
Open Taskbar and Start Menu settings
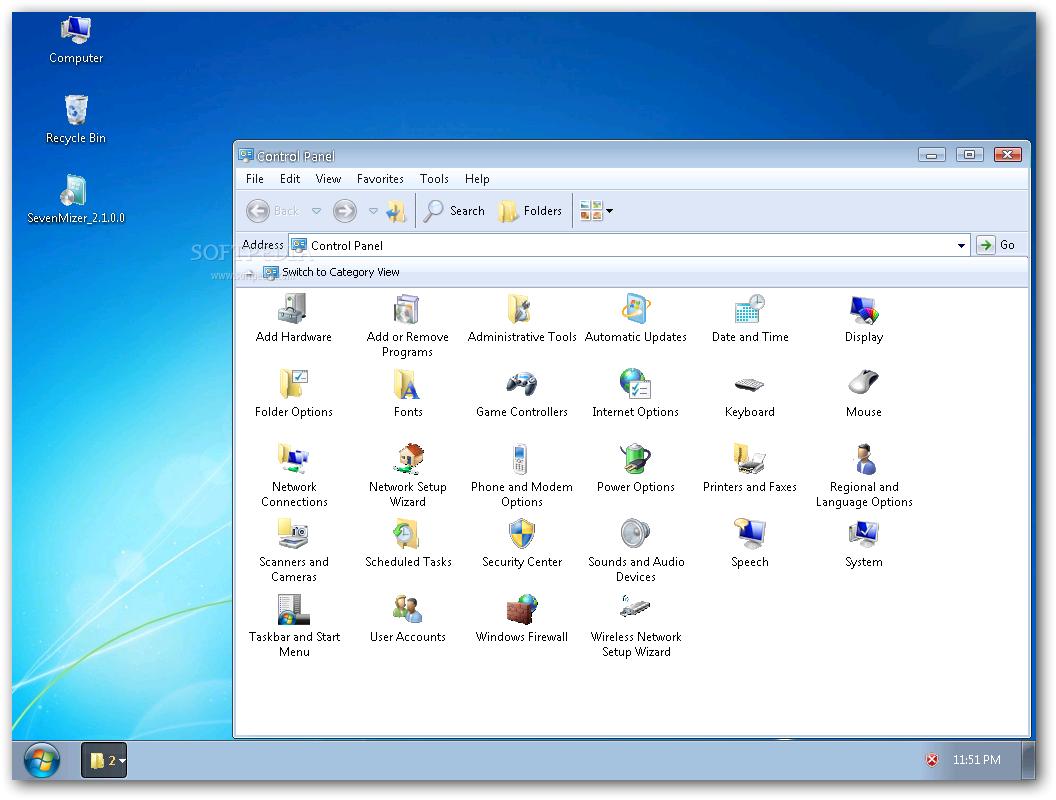click(294, 626)
